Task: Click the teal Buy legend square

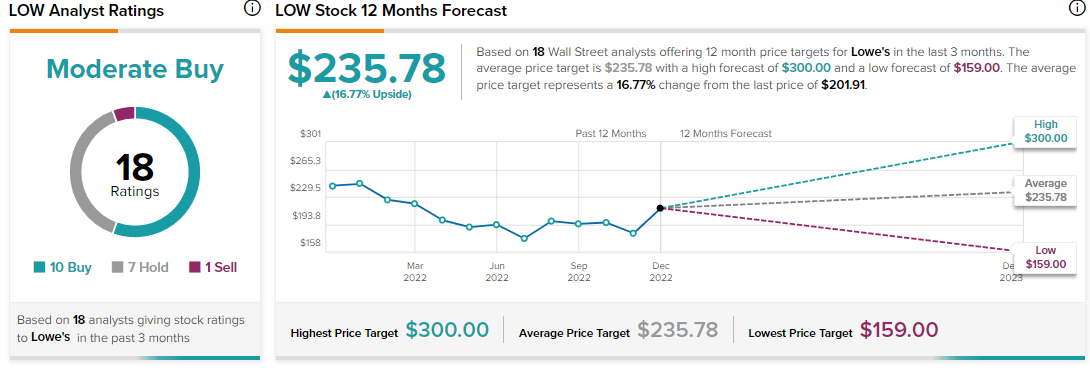Action: coord(39,267)
